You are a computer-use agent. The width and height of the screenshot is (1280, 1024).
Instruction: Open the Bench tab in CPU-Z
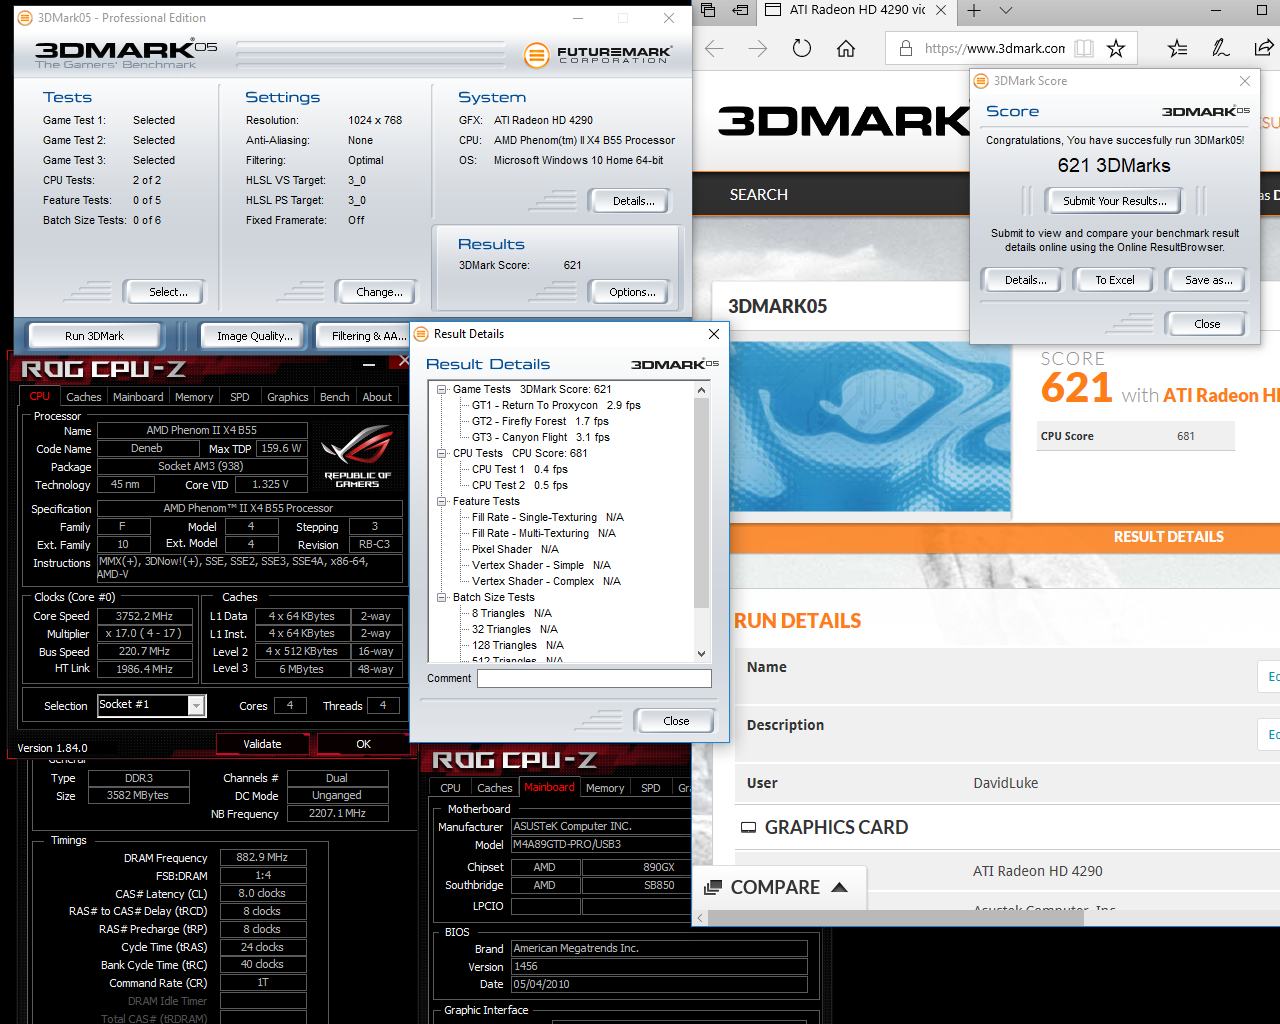[335, 397]
